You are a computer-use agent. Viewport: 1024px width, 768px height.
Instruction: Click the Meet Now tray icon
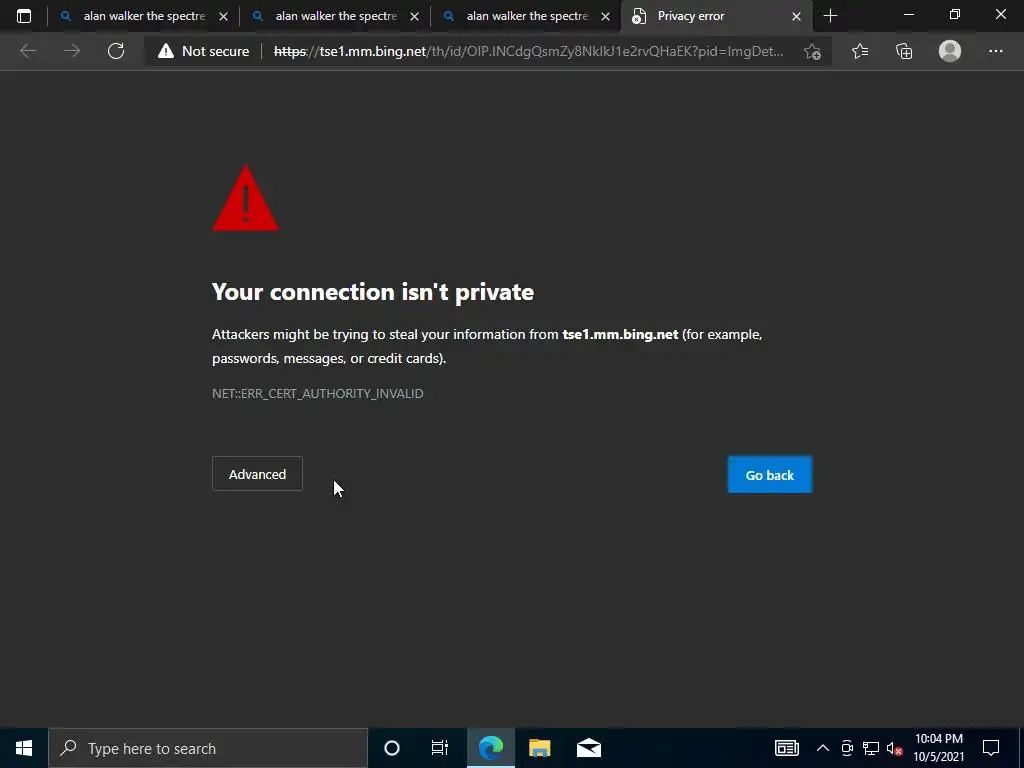pos(847,748)
